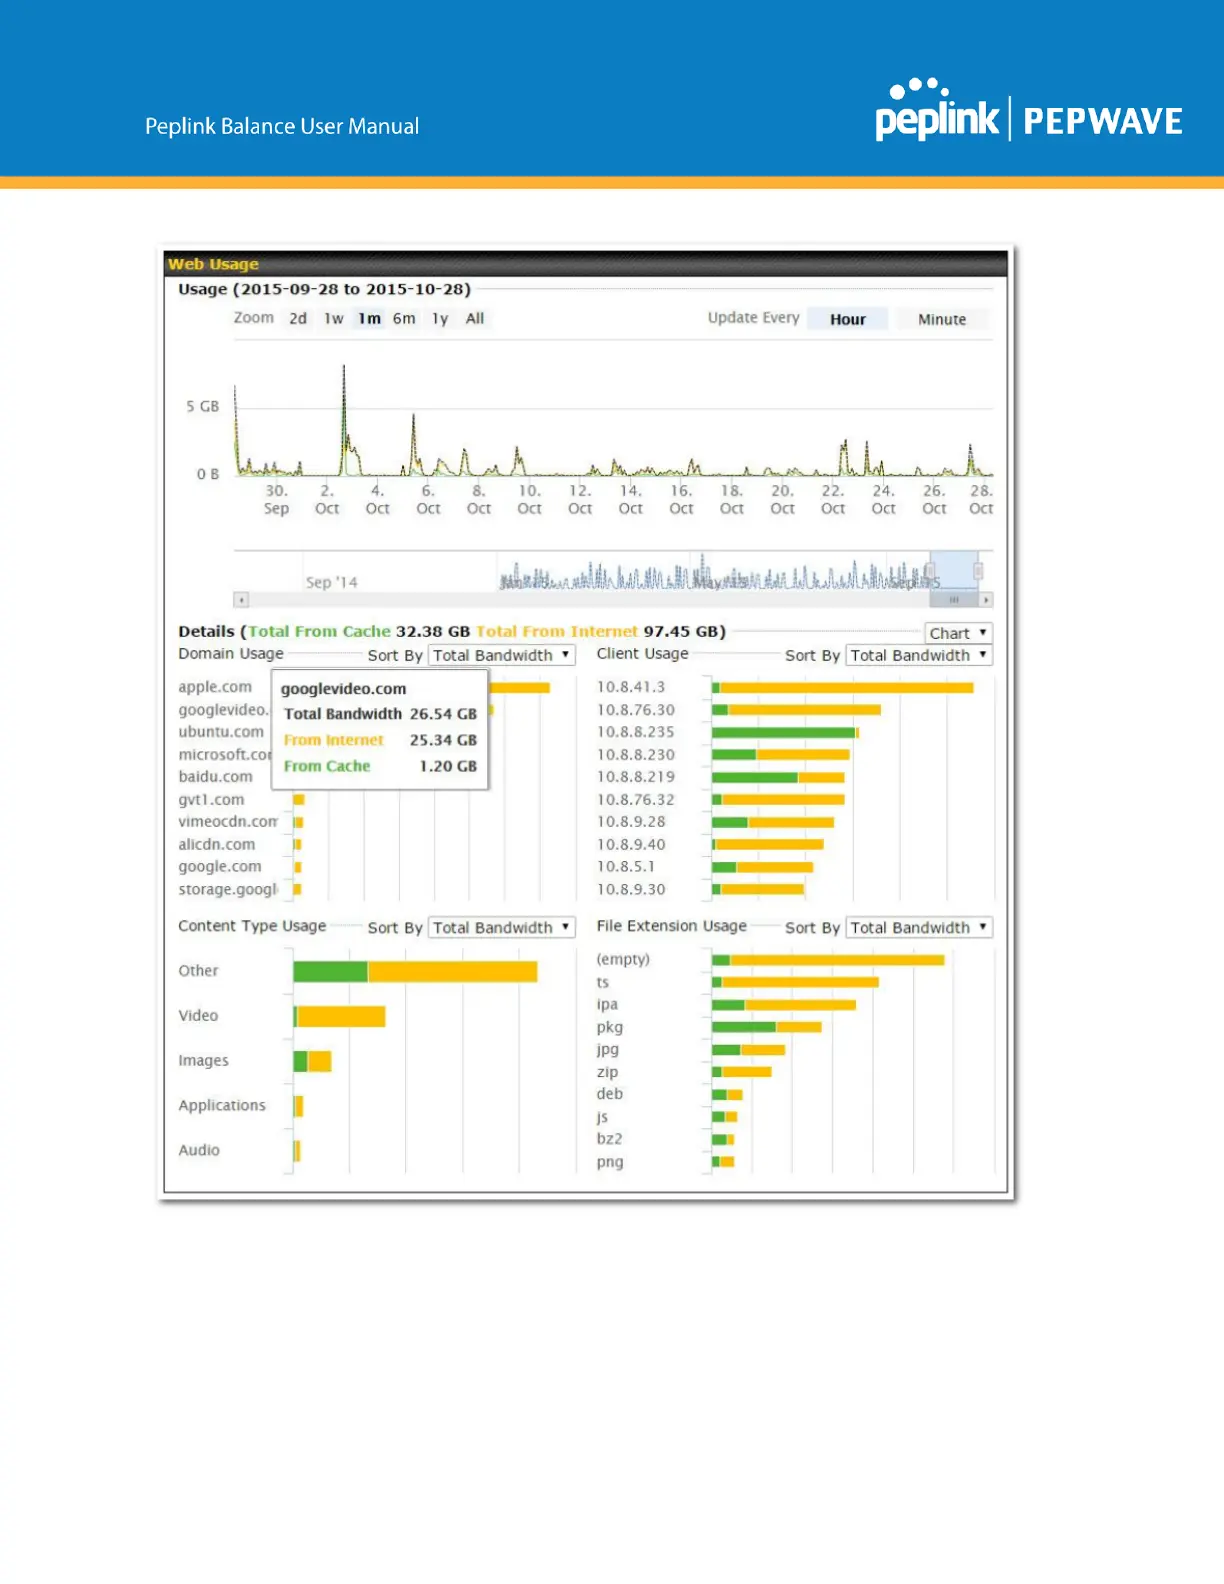Set update interval to Minute
The width and height of the screenshot is (1224, 1584).
(x=941, y=319)
